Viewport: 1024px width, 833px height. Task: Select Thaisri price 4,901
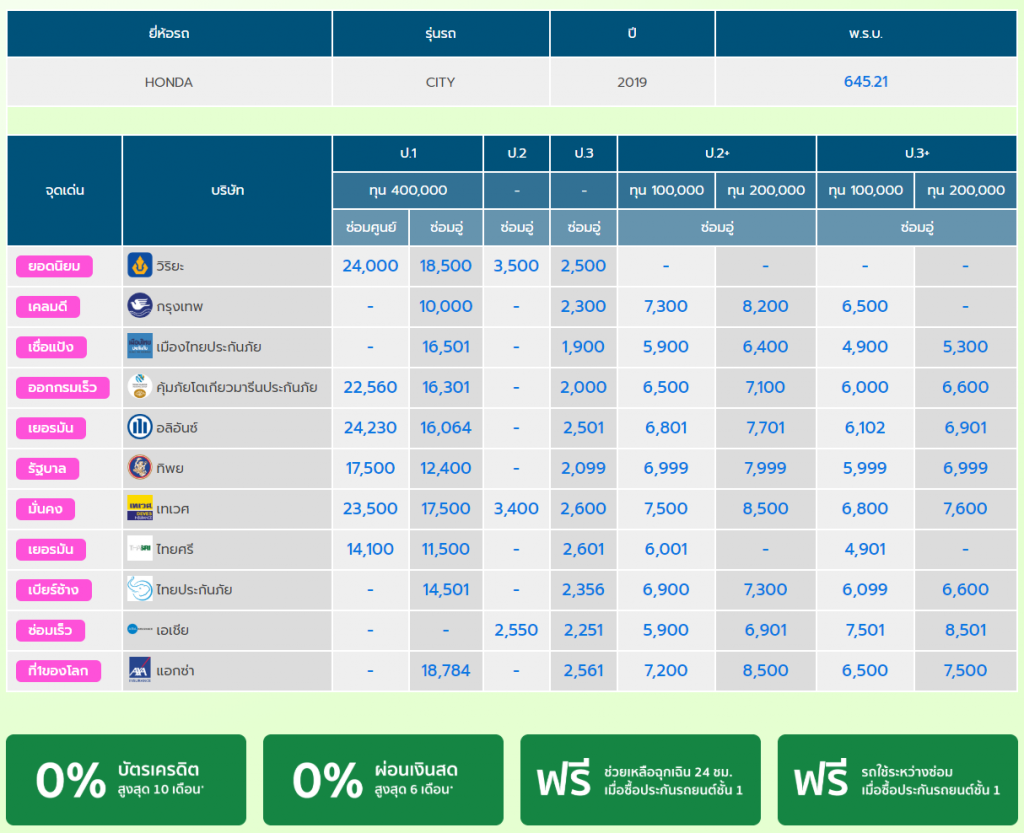click(x=865, y=549)
